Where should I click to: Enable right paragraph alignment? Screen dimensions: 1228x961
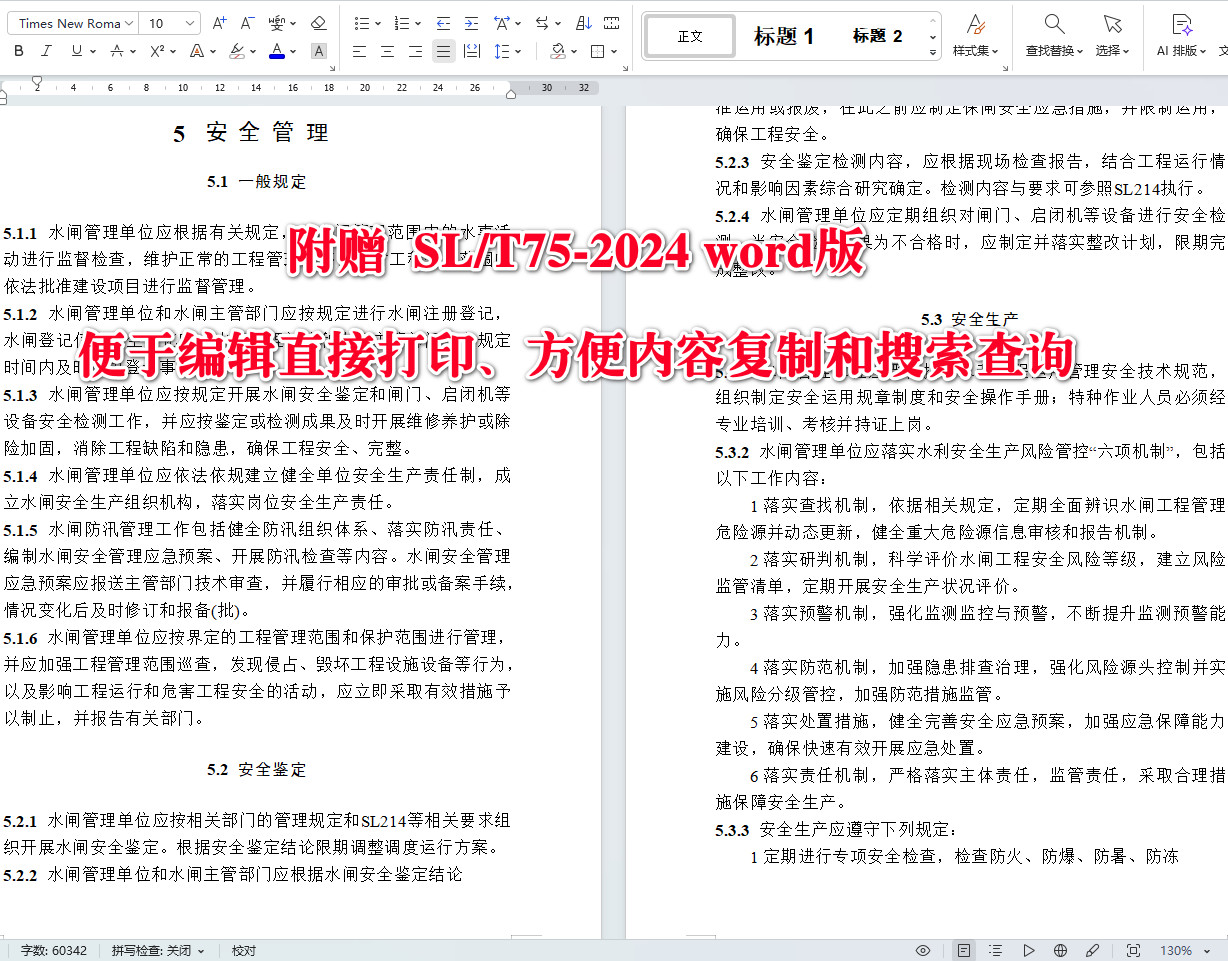click(414, 51)
